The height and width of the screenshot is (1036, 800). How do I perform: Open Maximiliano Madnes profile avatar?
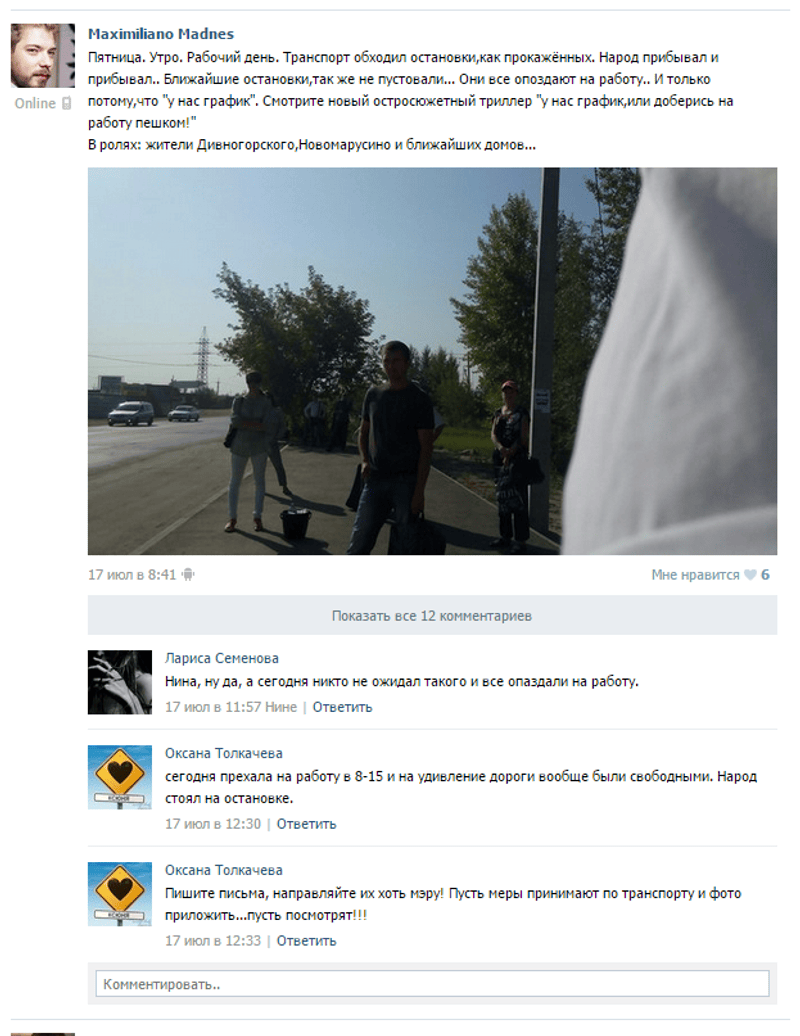(x=43, y=56)
